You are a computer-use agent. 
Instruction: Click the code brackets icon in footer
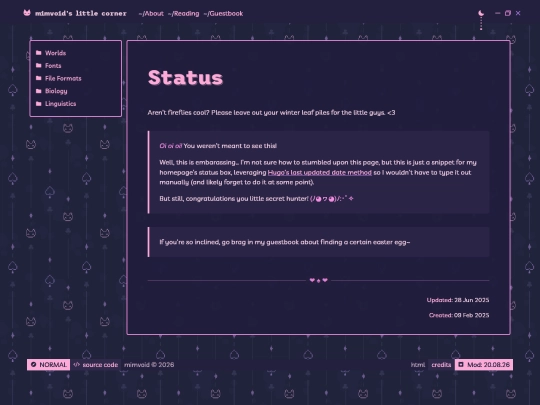click(76, 364)
